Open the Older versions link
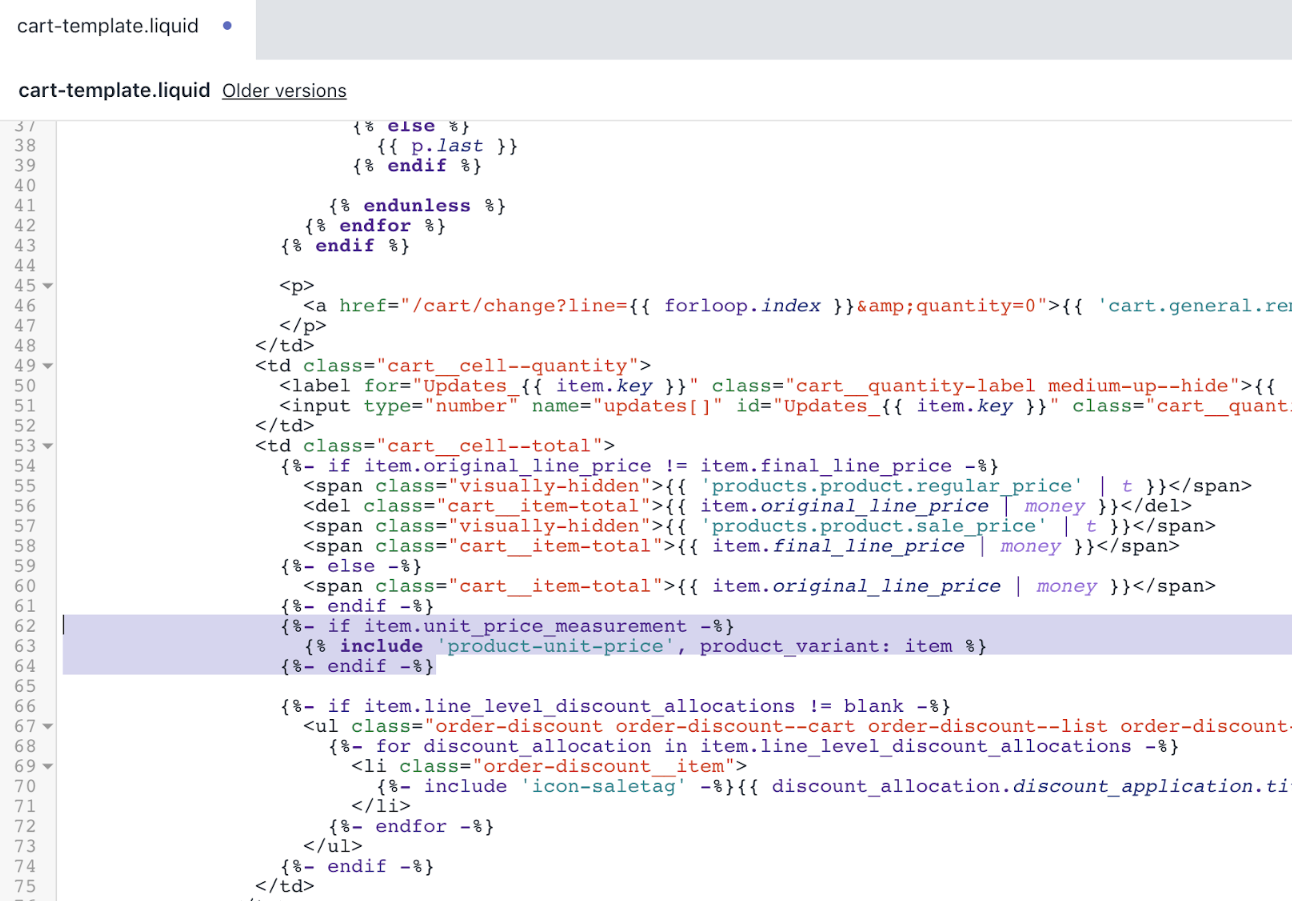 click(284, 91)
